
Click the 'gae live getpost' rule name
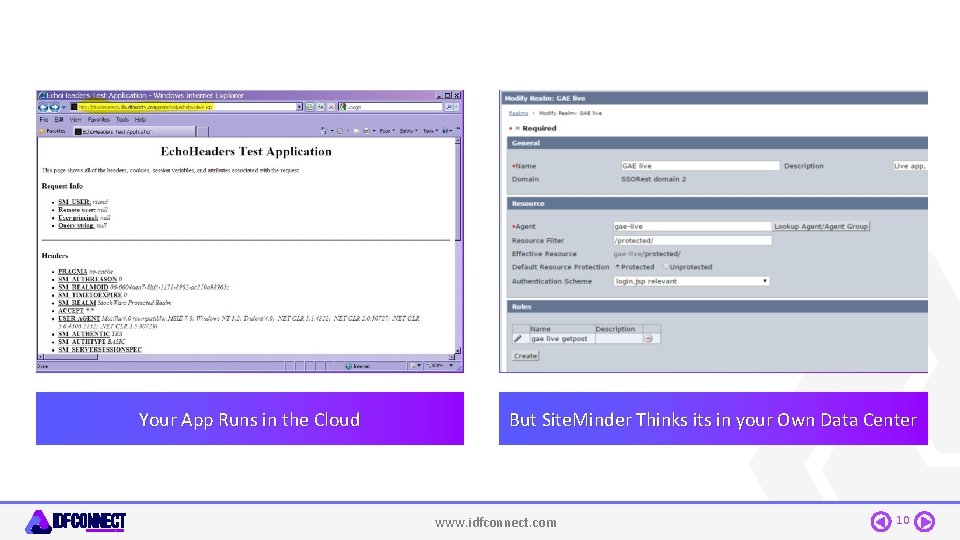(559, 339)
